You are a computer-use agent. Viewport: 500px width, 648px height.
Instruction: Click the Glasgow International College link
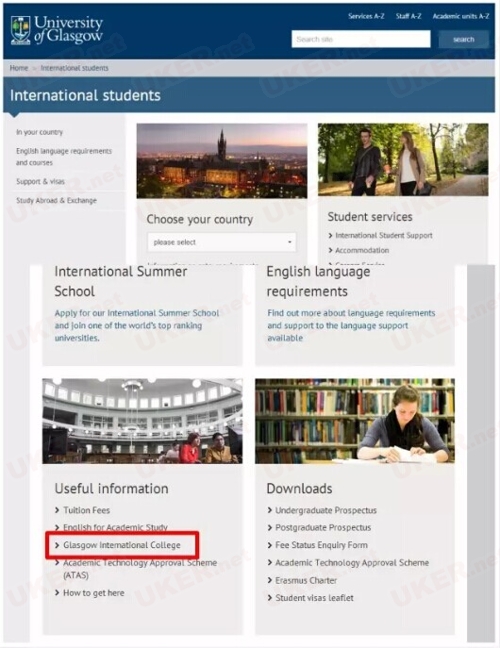pyautogui.click(x=121, y=545)
